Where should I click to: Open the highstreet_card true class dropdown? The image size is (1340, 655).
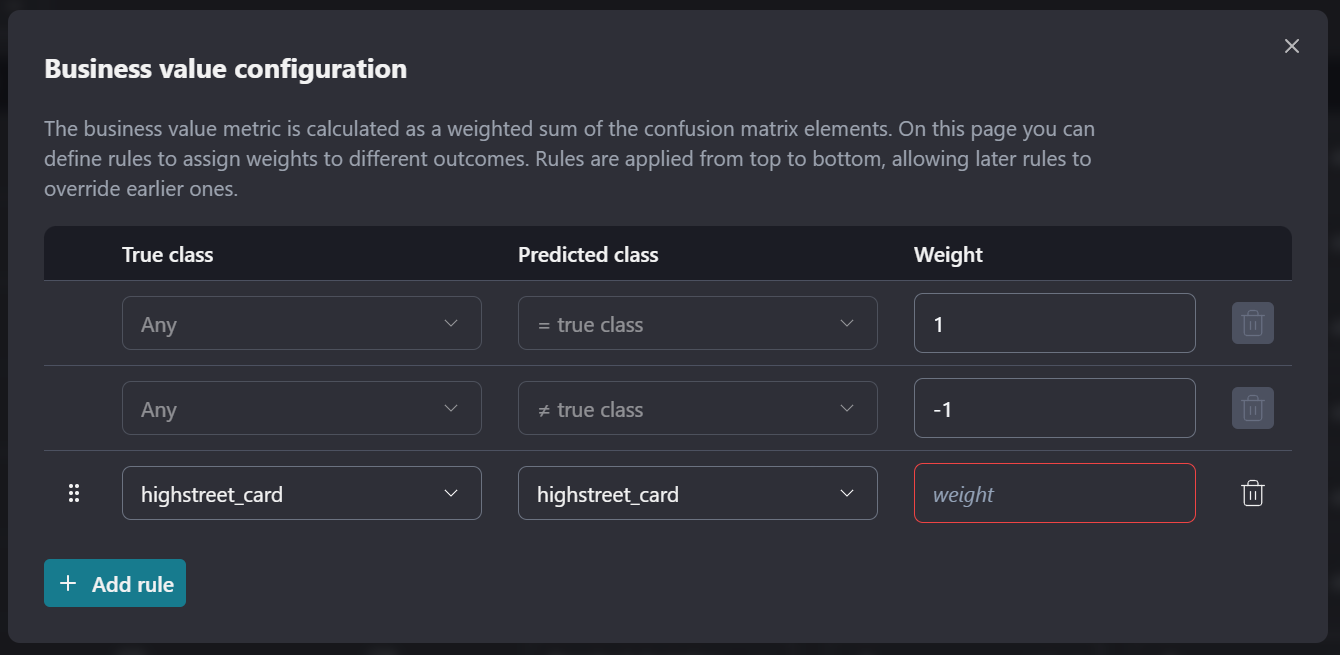point(301,493)
